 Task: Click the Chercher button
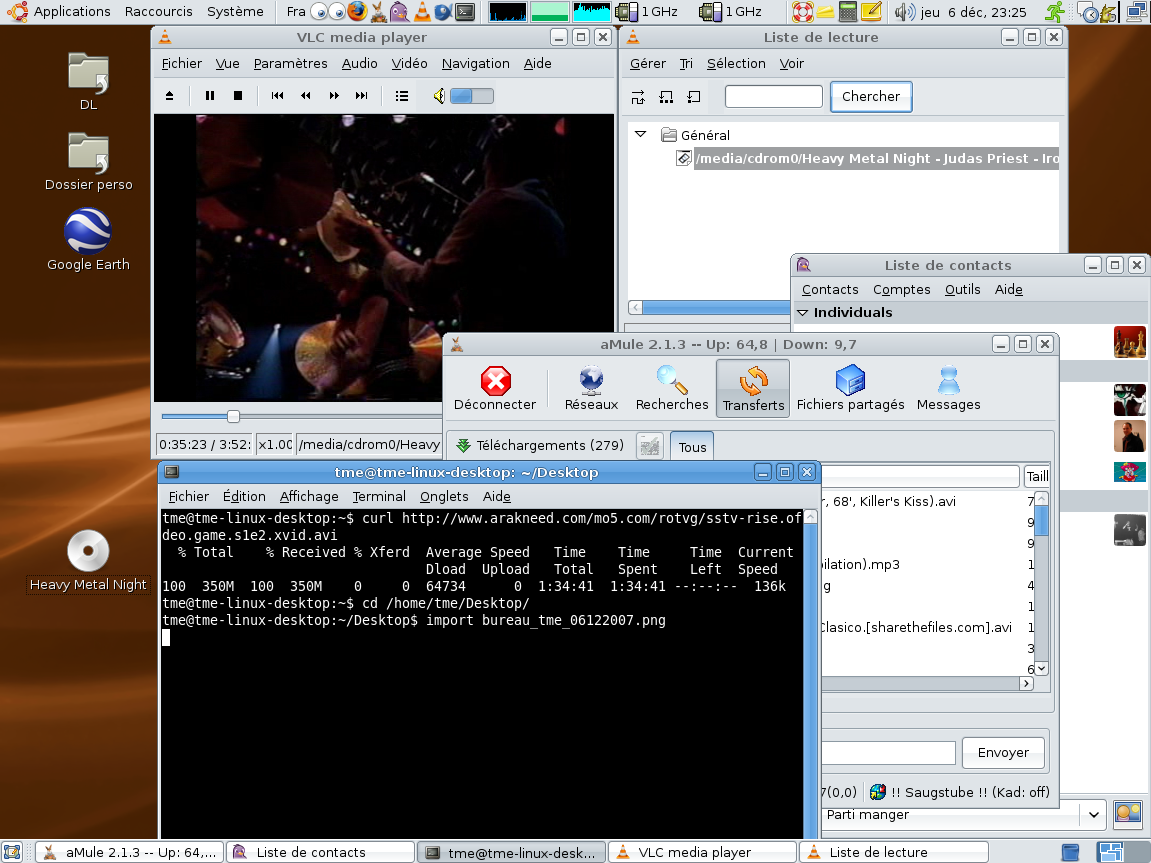(871, 96)
